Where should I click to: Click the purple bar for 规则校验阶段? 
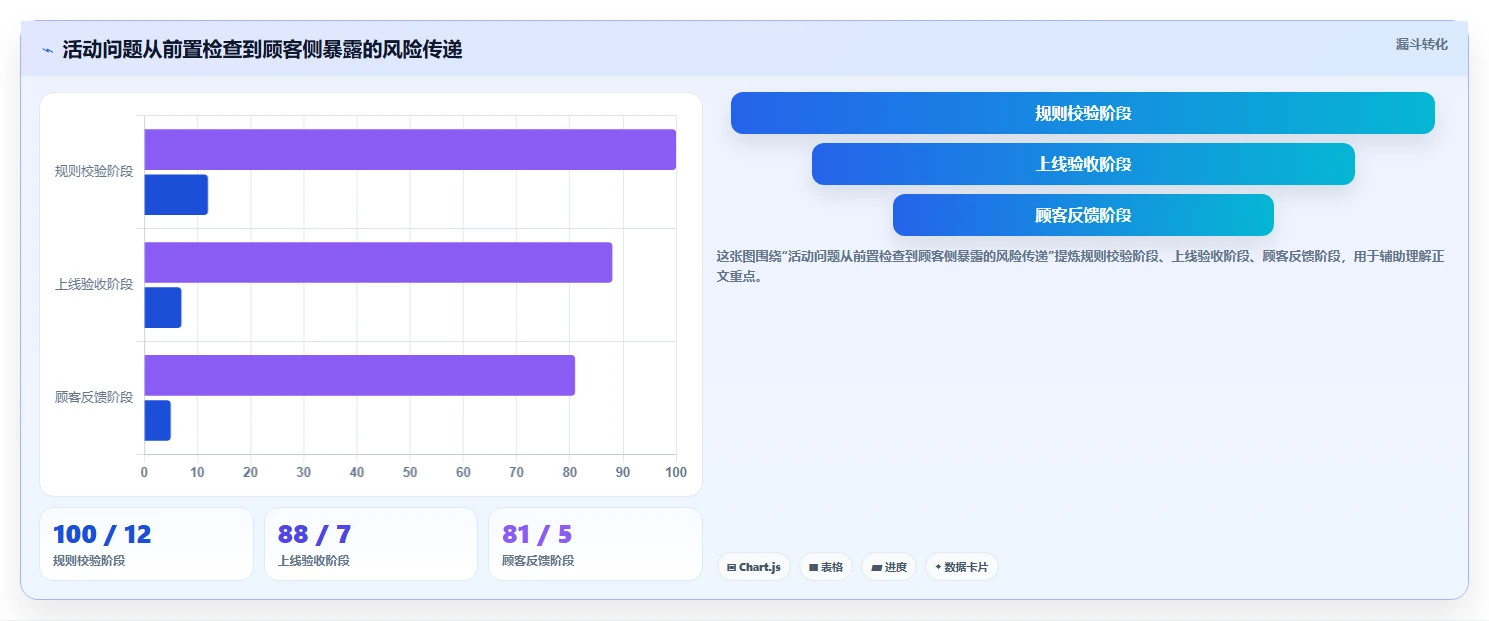coord(410,149)
